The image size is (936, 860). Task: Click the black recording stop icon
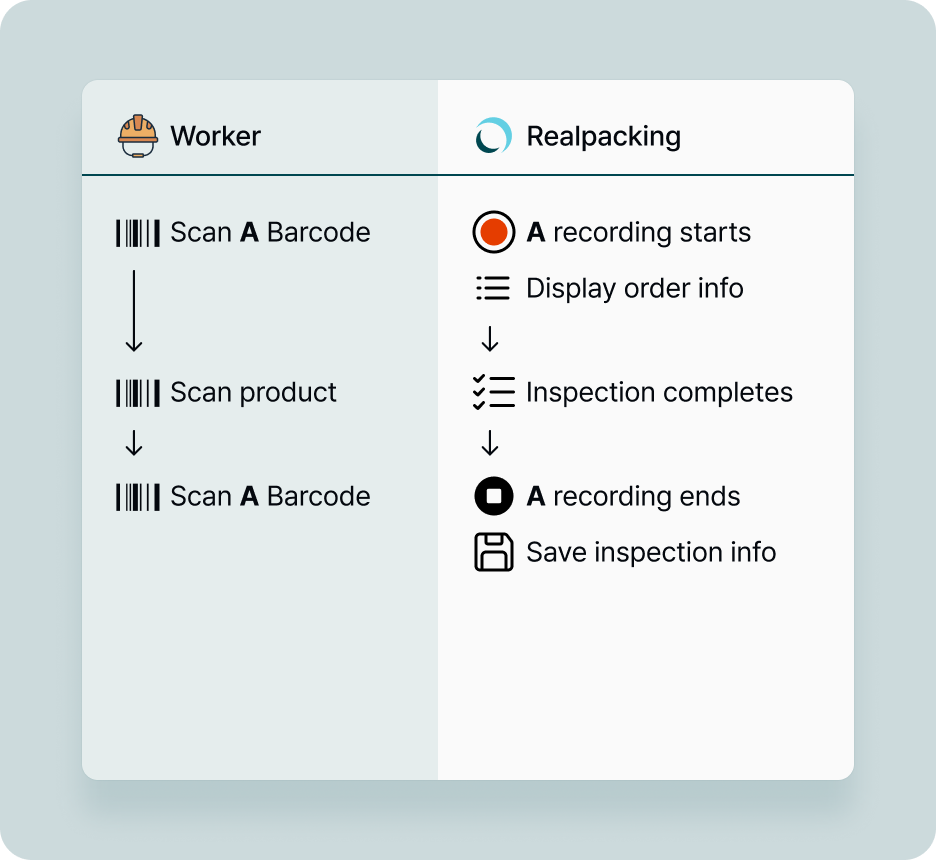[493, 497]
